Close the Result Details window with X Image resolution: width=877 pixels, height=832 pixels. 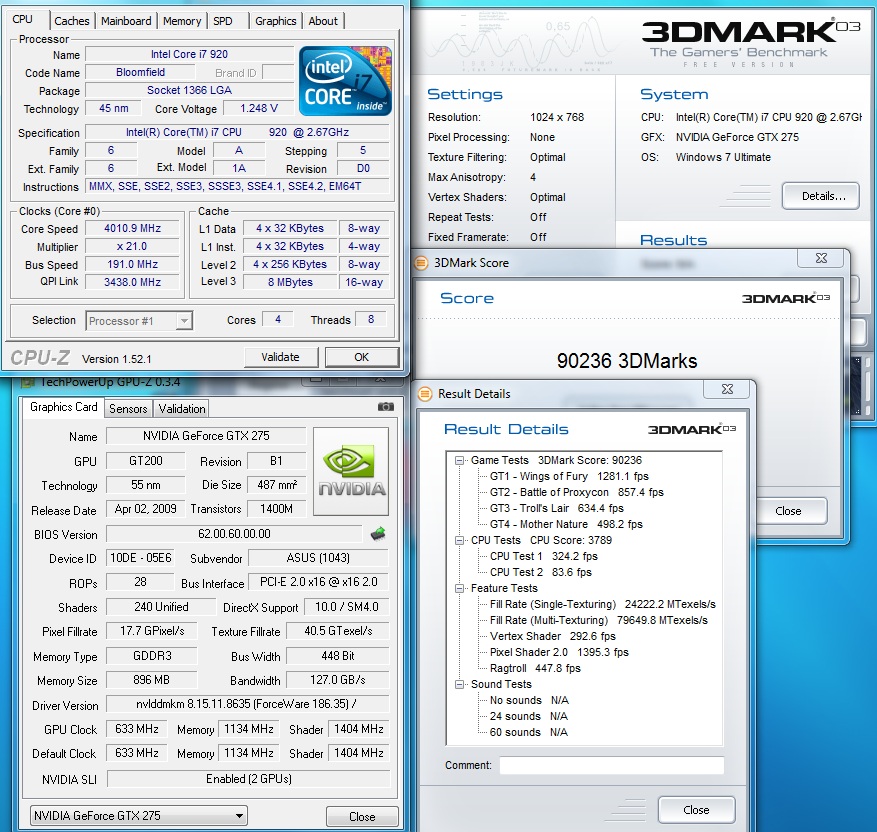coord(727,389)
